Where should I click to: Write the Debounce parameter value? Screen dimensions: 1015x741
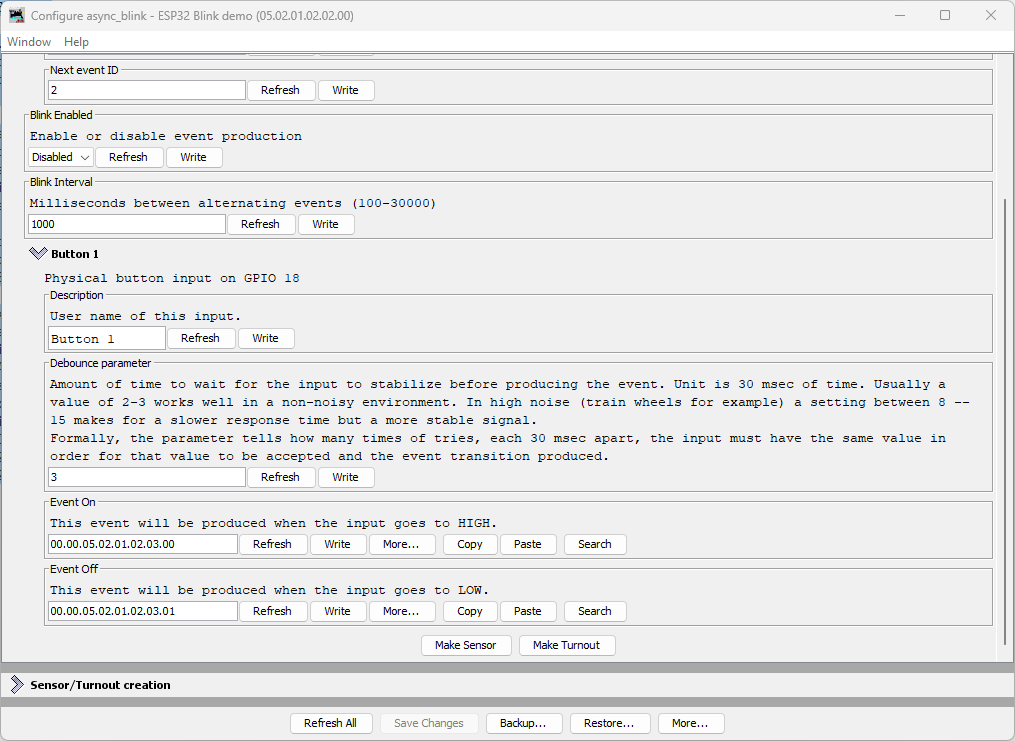click(x=346, y=477)
